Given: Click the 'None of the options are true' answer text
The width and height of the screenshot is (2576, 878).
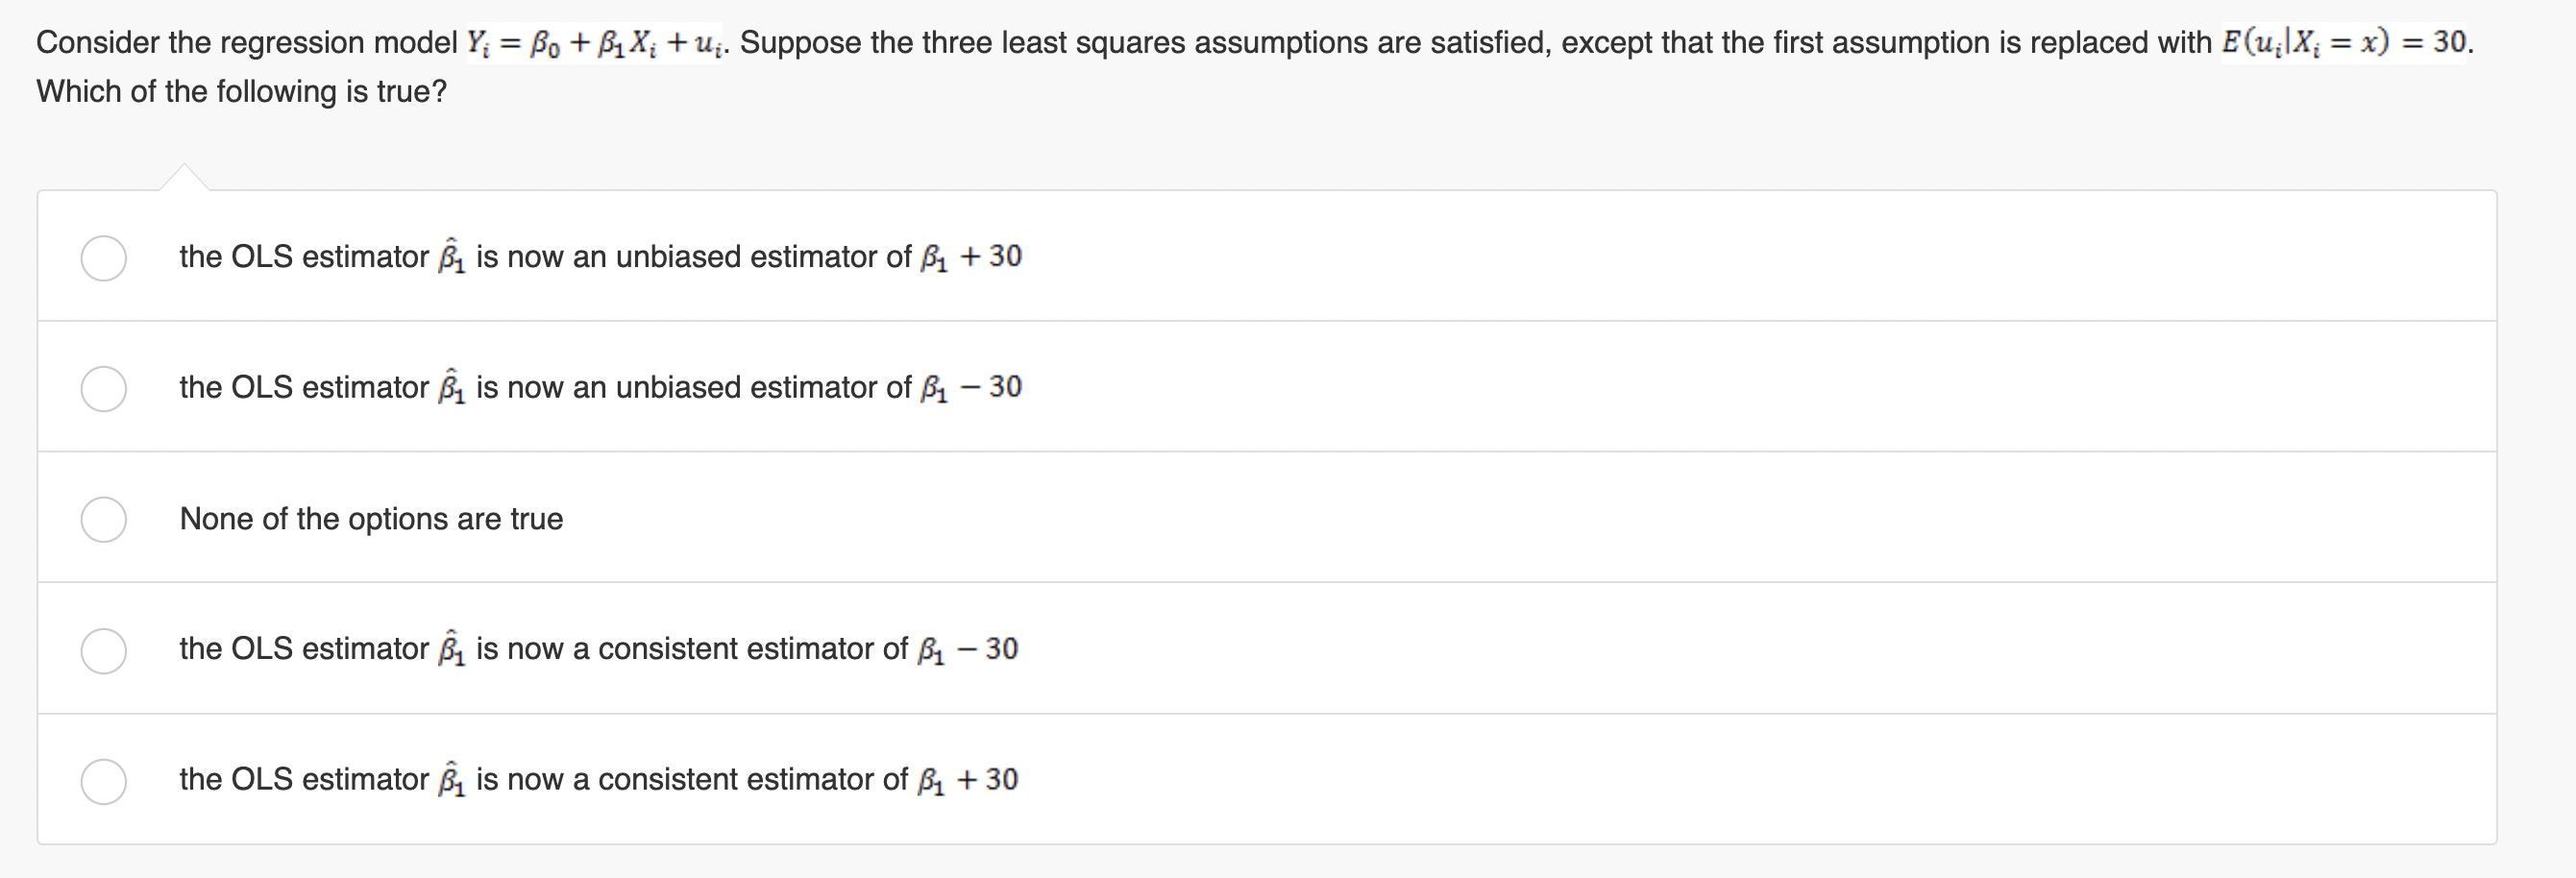Looking at the screenshot, I should pyautogui.click(x=370, y=519).
